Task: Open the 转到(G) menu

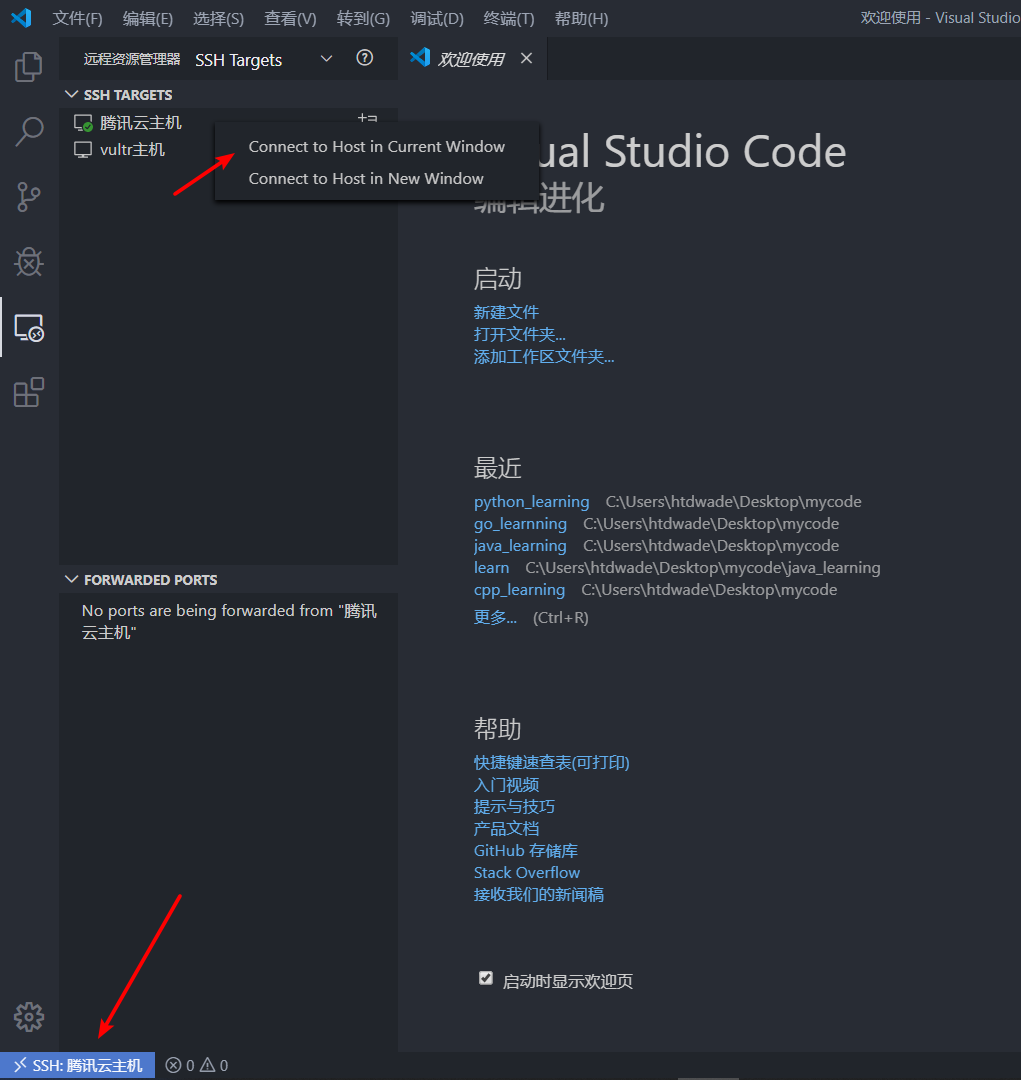Action: 363,19
